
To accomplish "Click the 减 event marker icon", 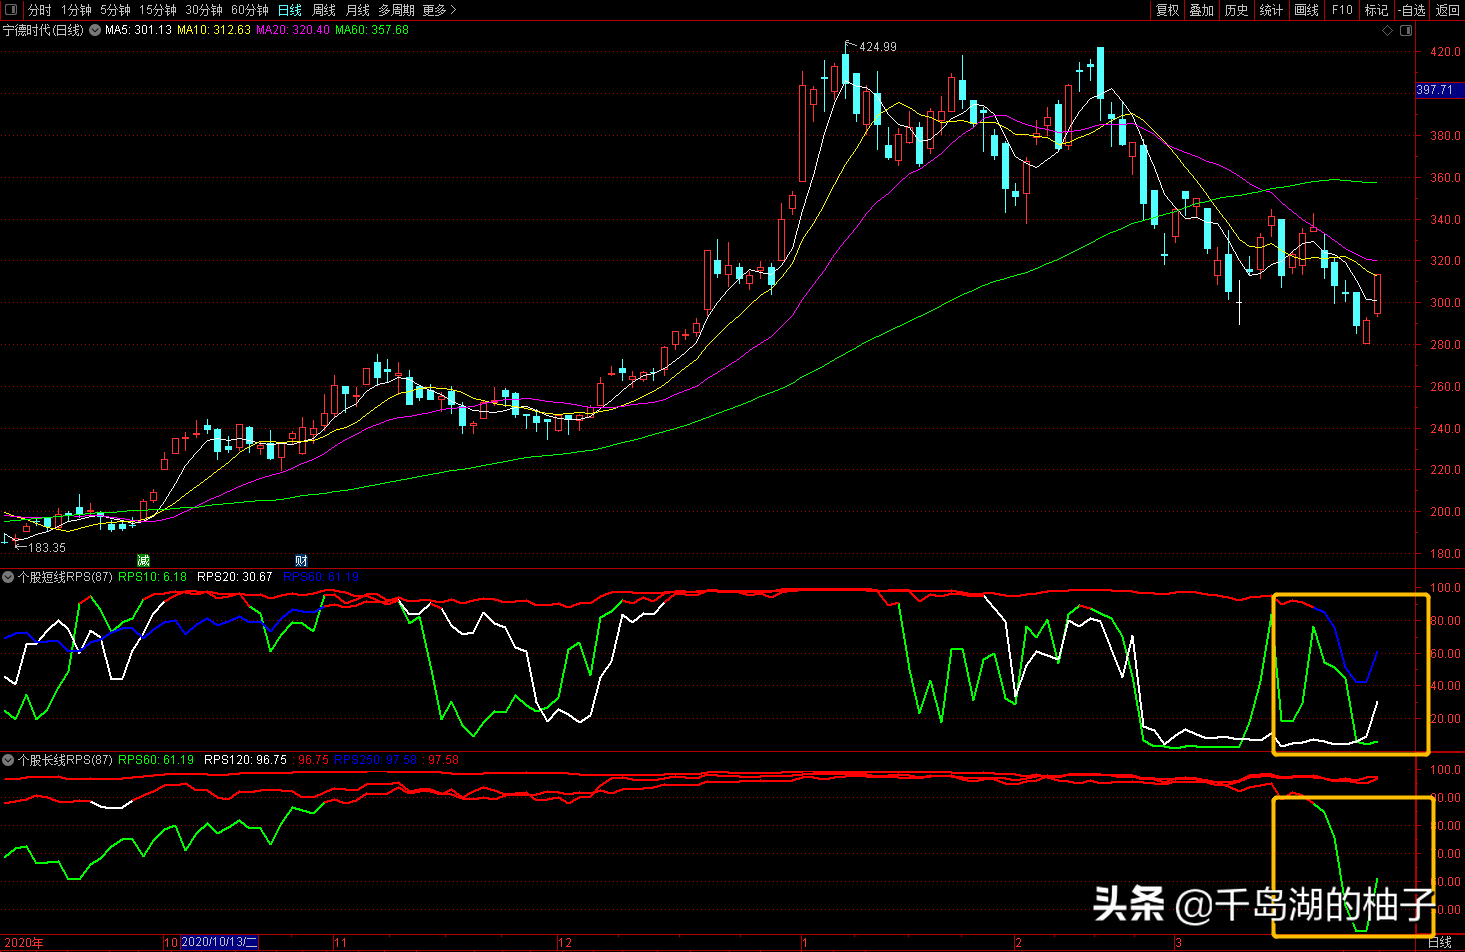I will pos(143,561).
